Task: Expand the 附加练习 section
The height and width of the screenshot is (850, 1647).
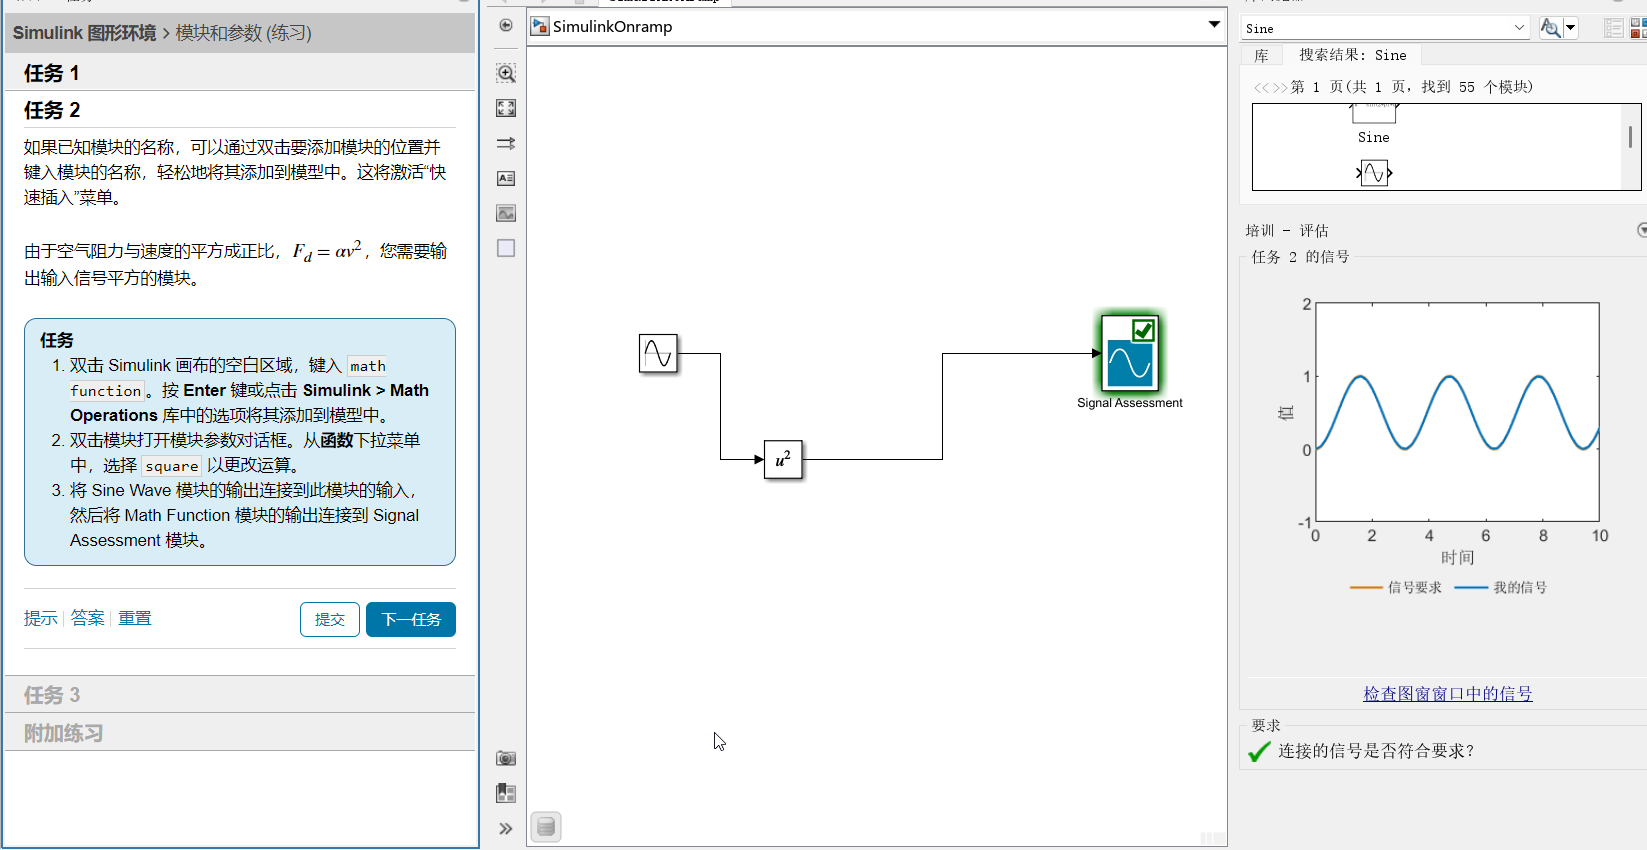Action: pos(239,733)
